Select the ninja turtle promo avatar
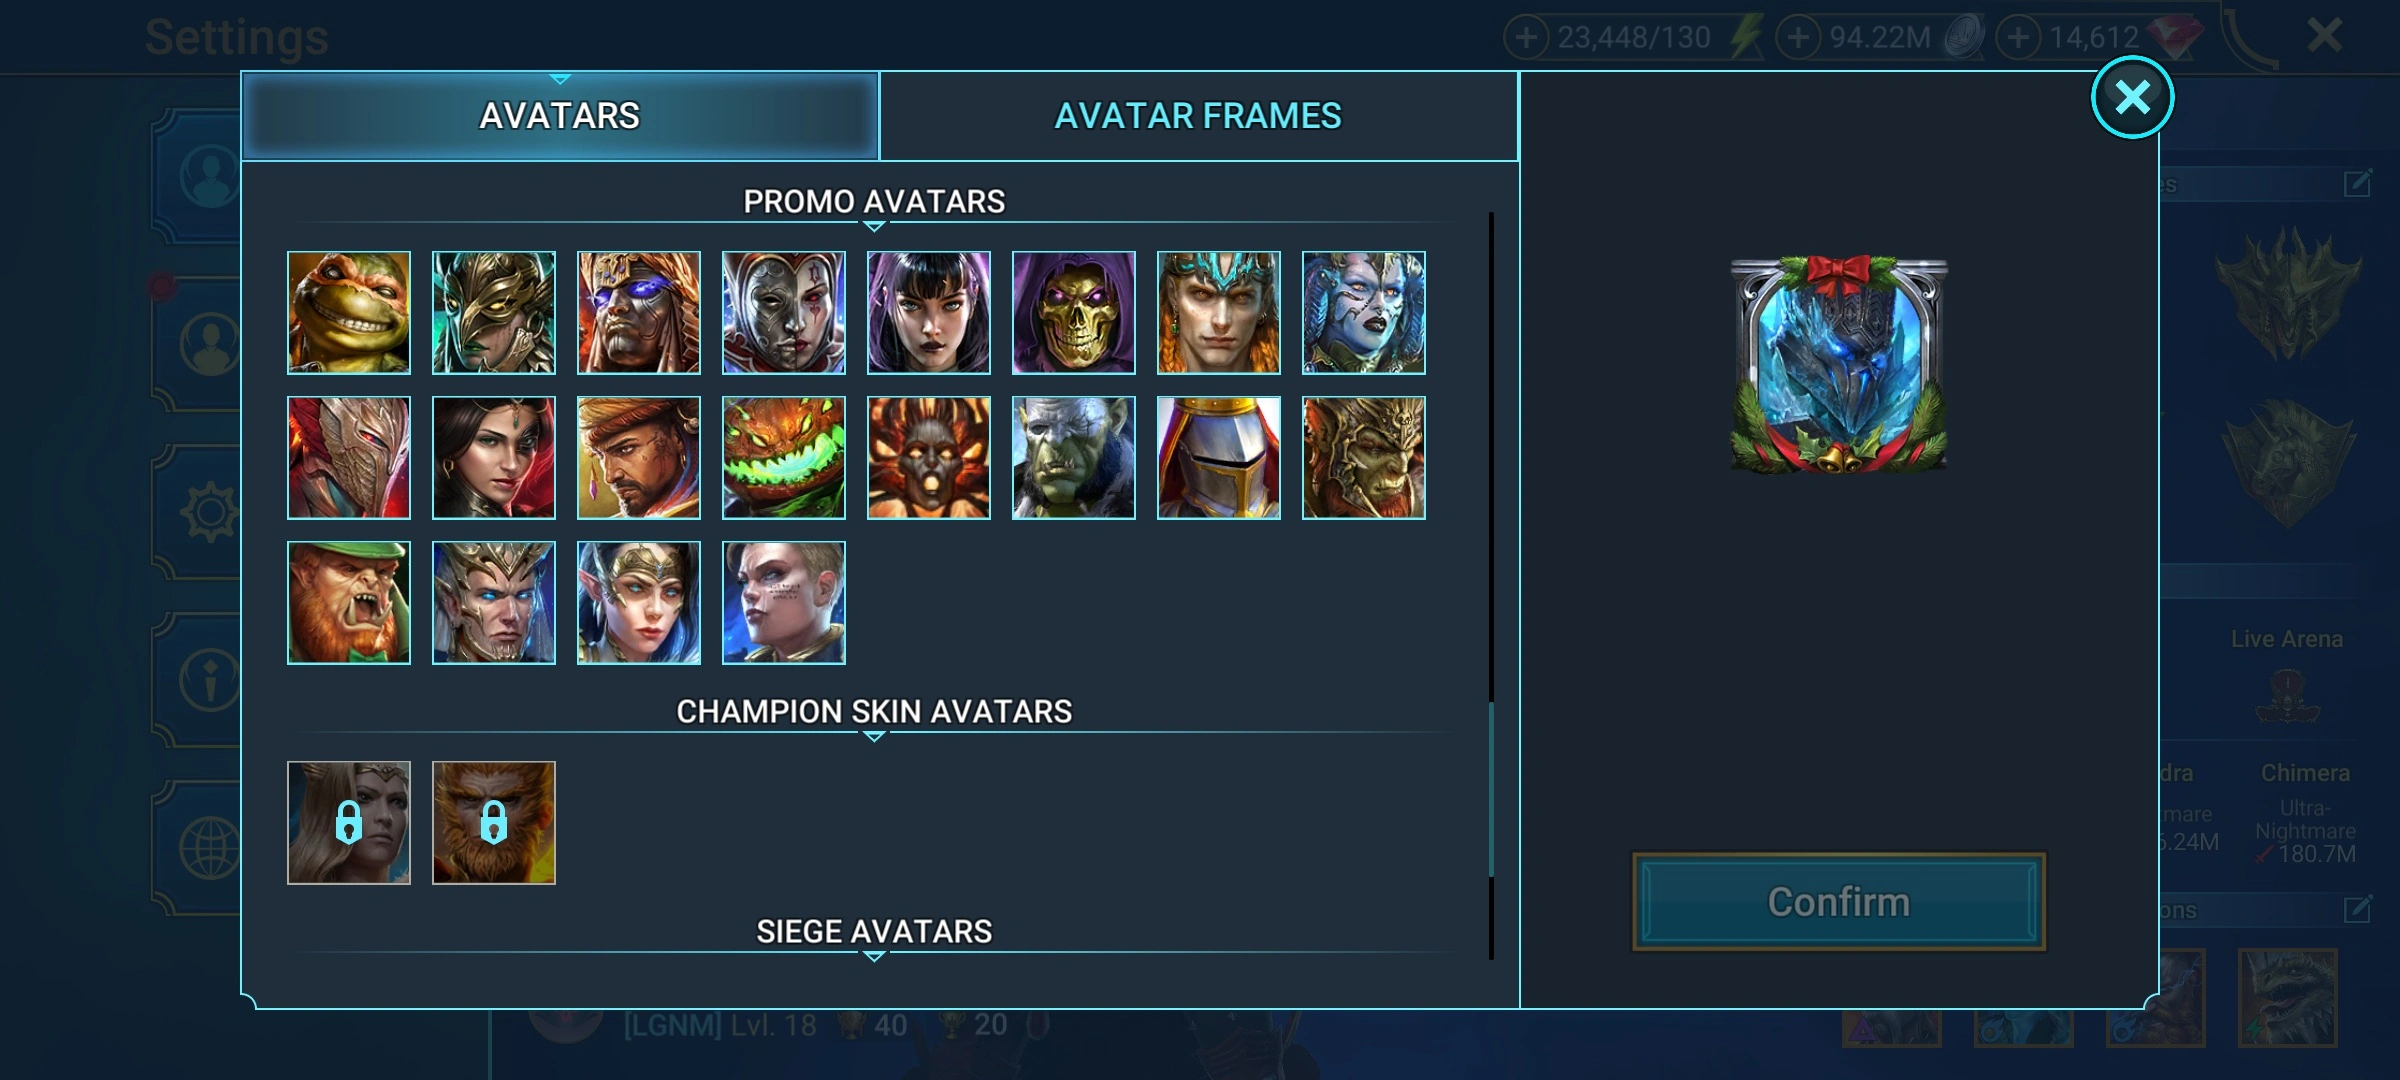The height and width of the screenshot is (1080, 2400). [x=348, y=313]
